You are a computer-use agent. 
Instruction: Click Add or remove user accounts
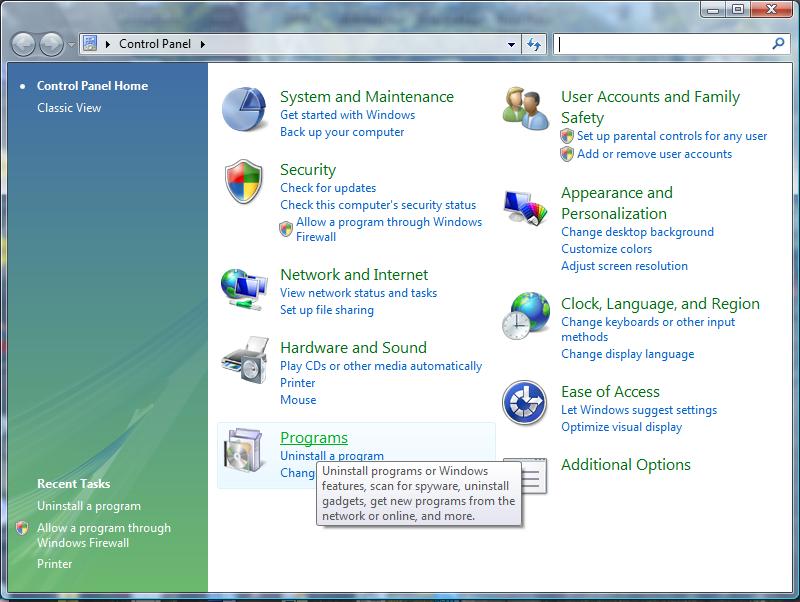click(654, 154)
